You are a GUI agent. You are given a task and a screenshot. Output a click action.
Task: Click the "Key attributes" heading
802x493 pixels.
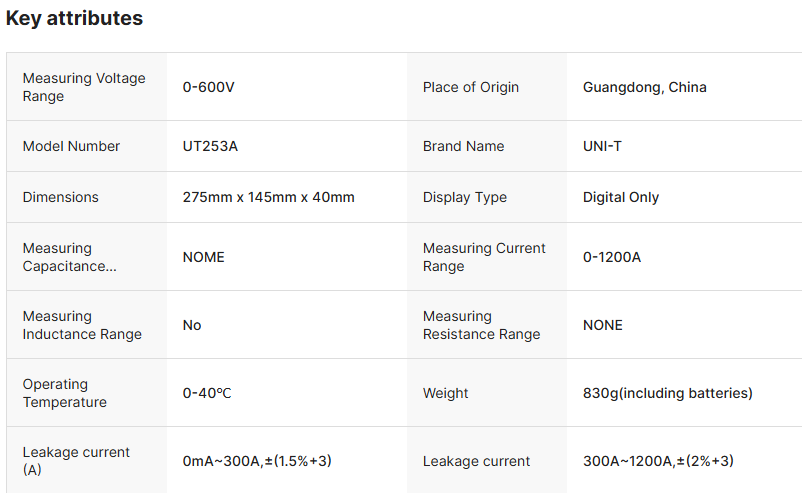tap(75, 18)
